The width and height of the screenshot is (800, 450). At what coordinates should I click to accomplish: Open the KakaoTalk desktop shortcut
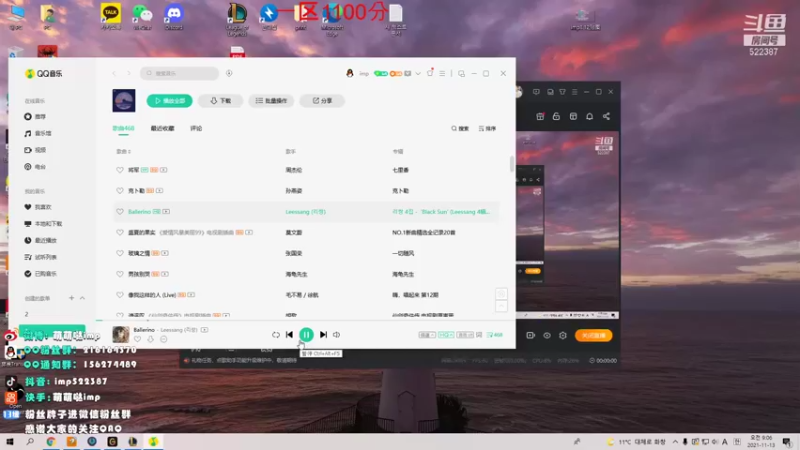click(x=111, y=16)
